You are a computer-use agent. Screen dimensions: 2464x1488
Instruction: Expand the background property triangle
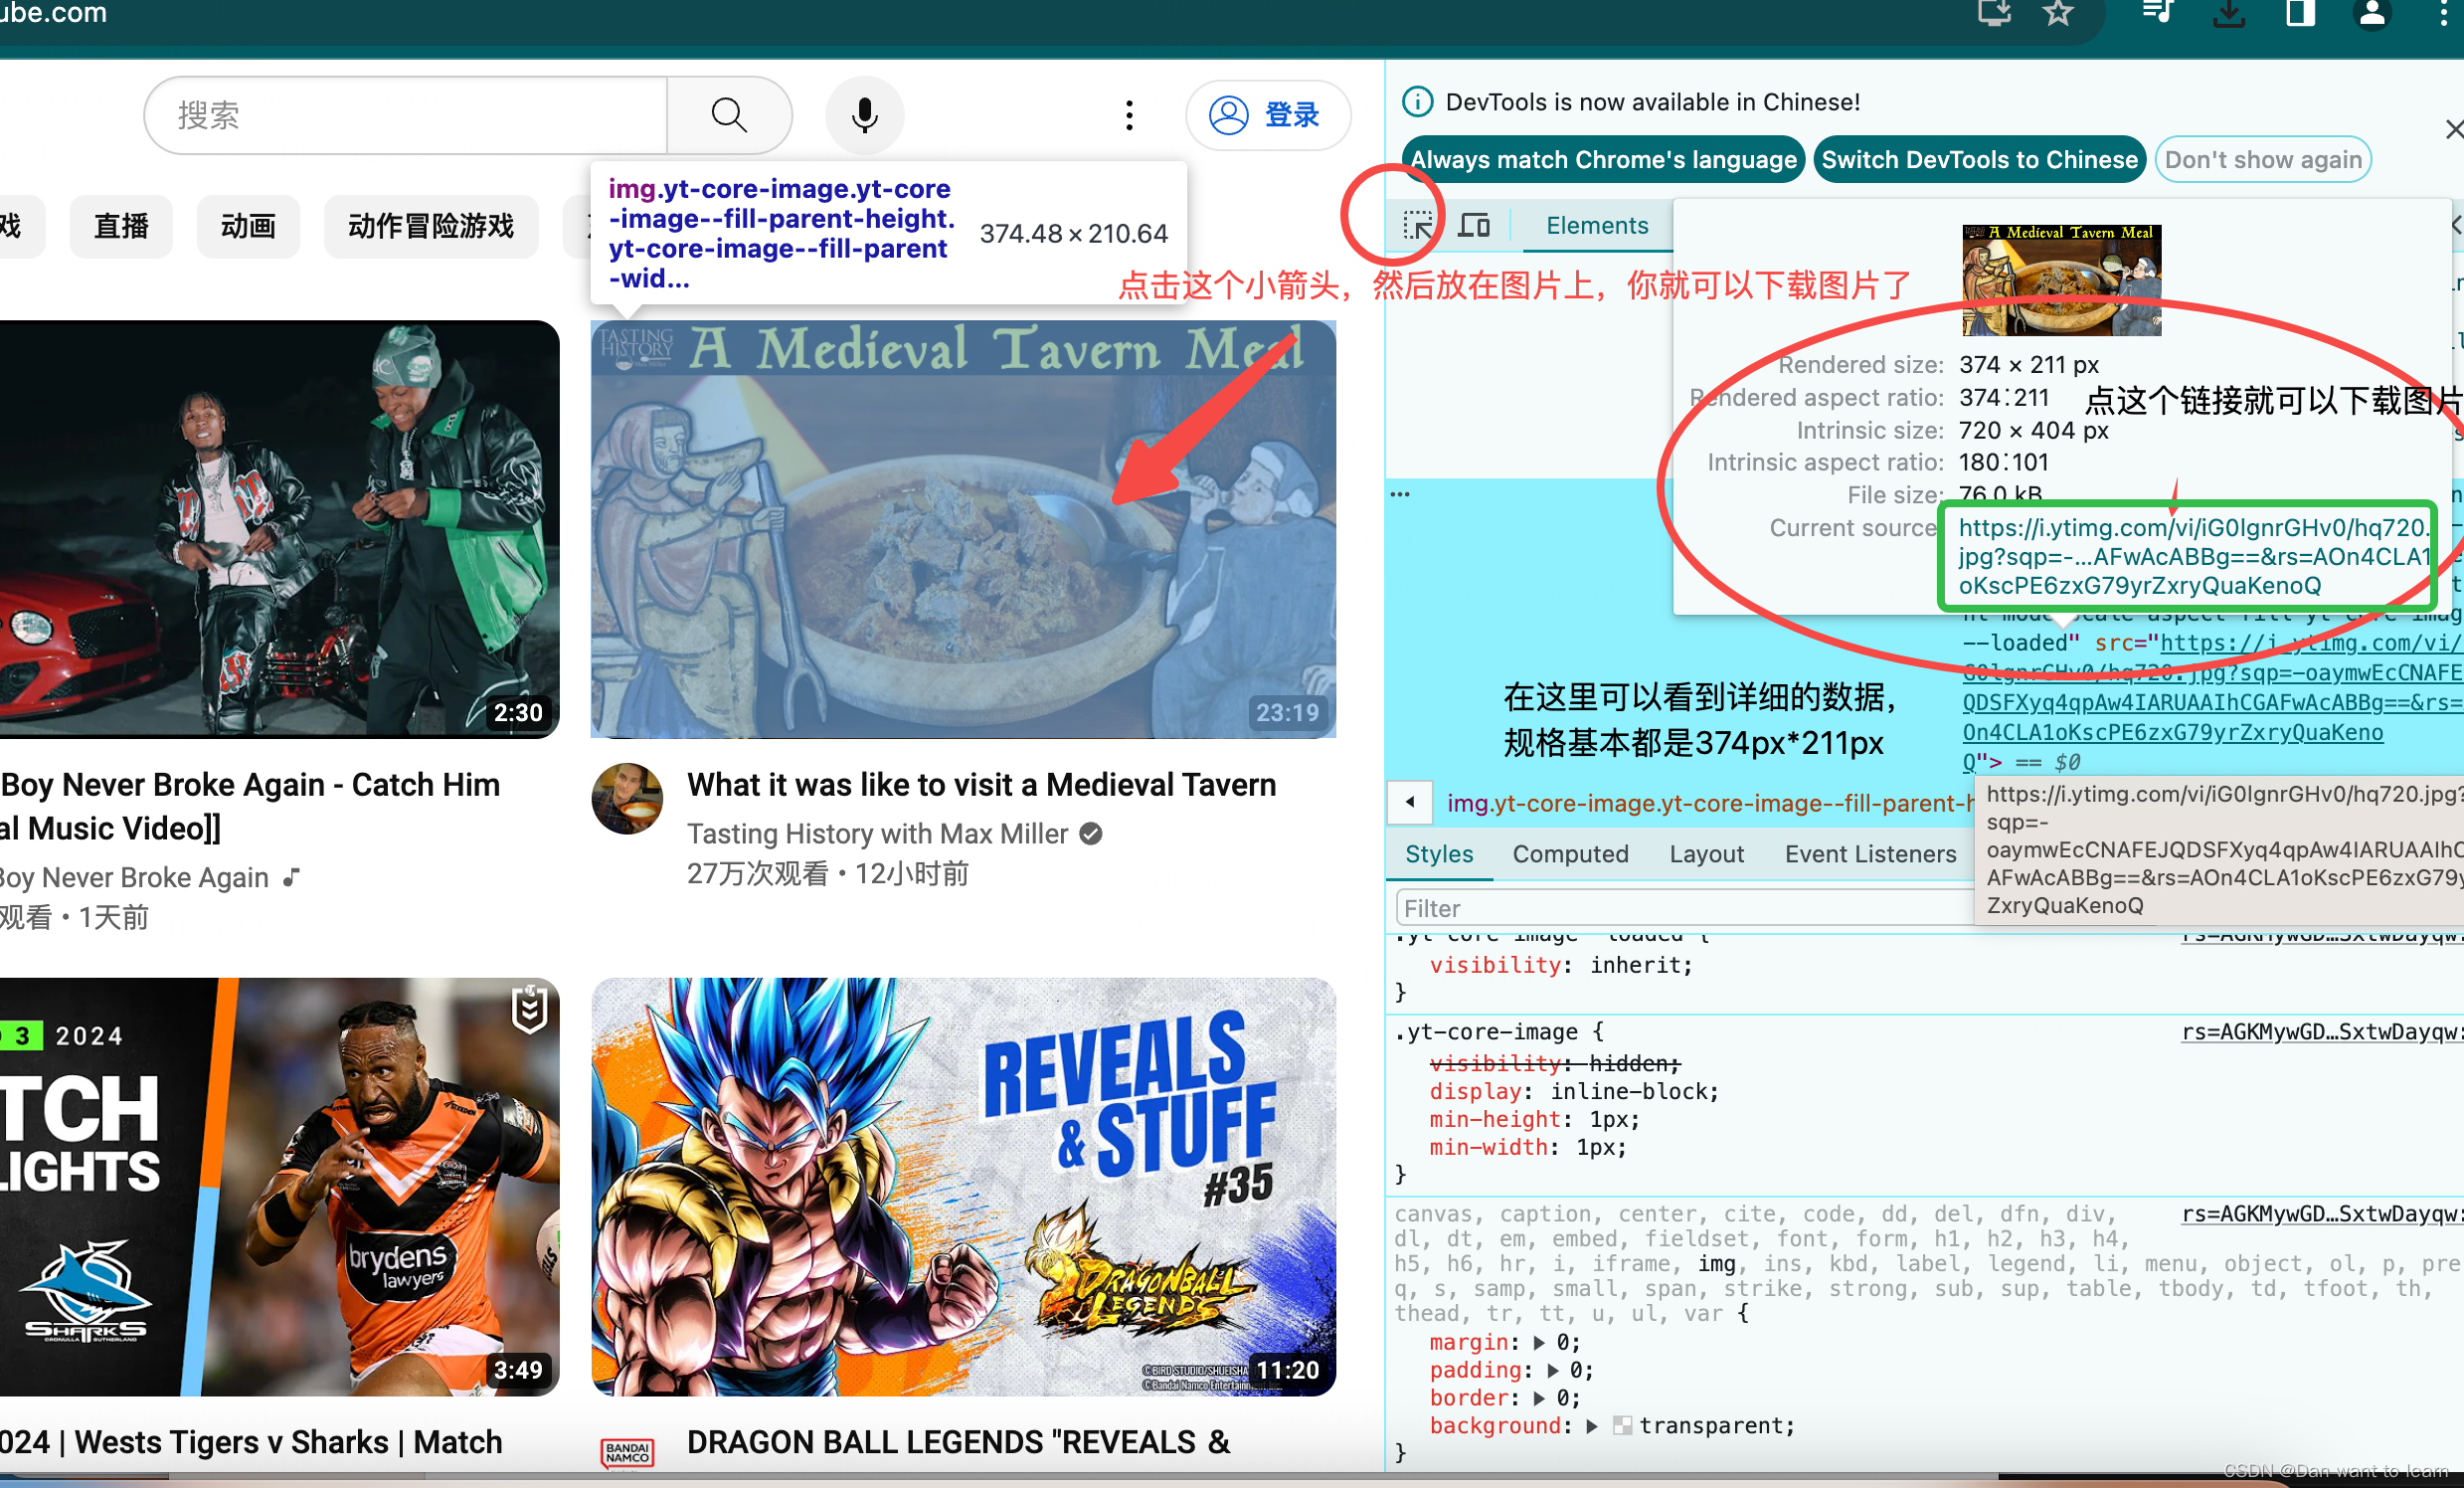pyautogui.click(x=1591, y=1426)
